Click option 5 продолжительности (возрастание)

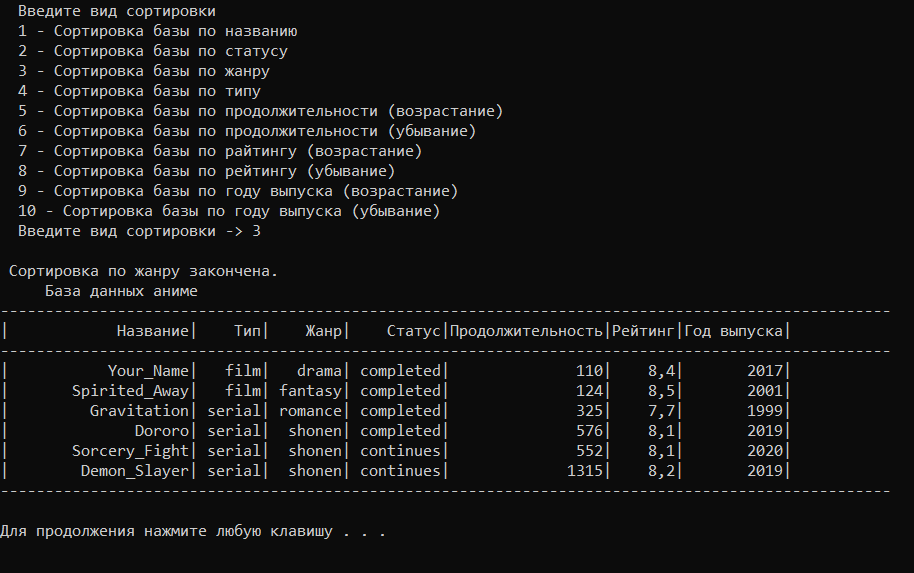(x=261, y=111)
